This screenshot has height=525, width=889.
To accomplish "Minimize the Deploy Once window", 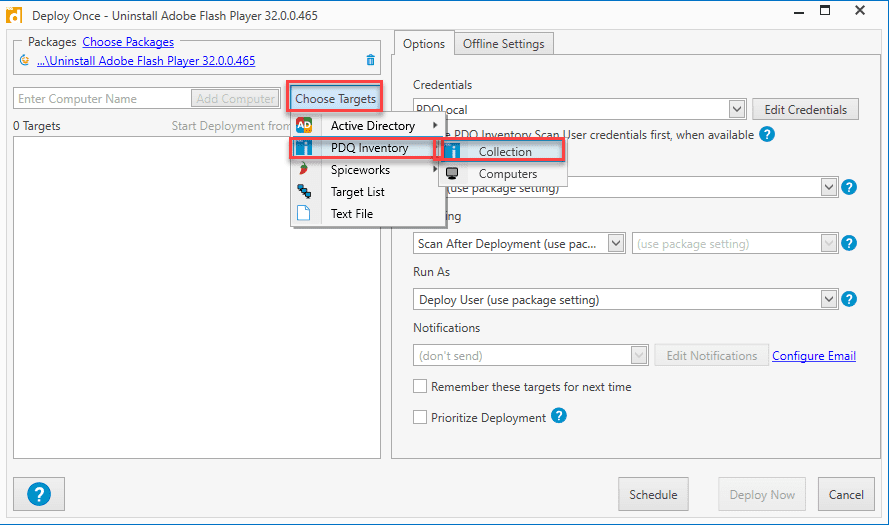I will (799, 12).
